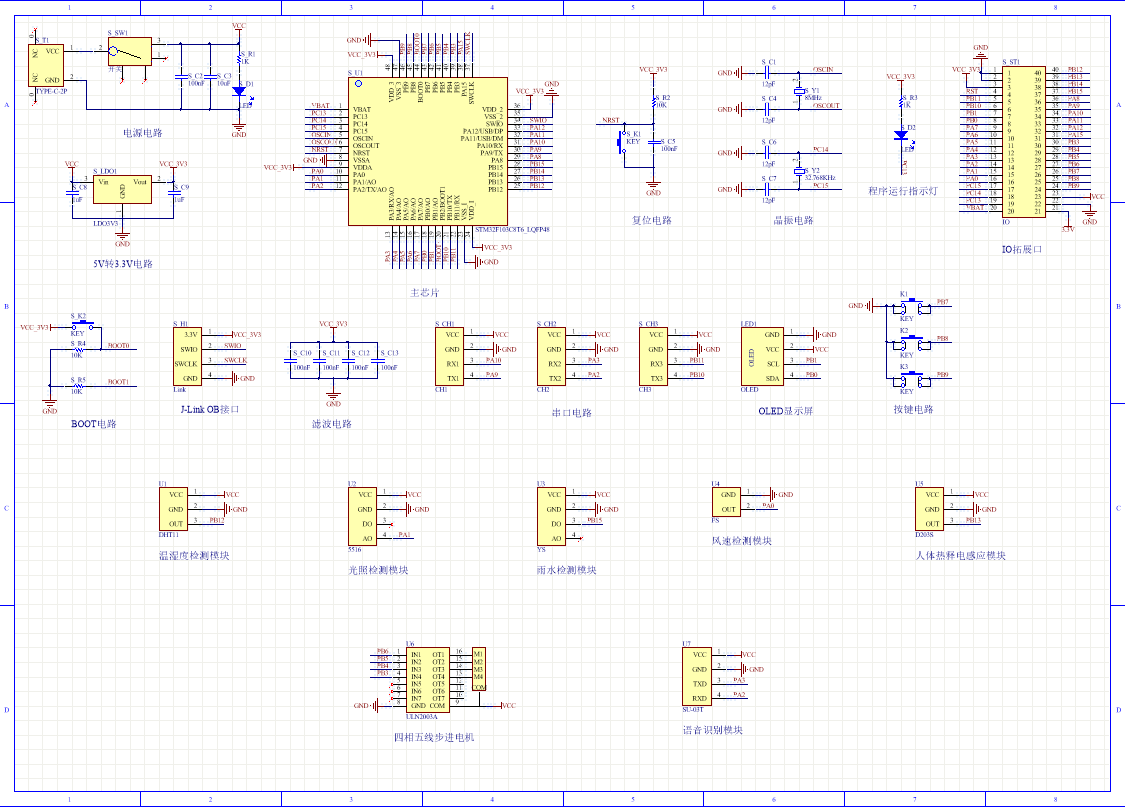Select the OLED display header LED1
1125x807 pixels.
pos(762,357)
